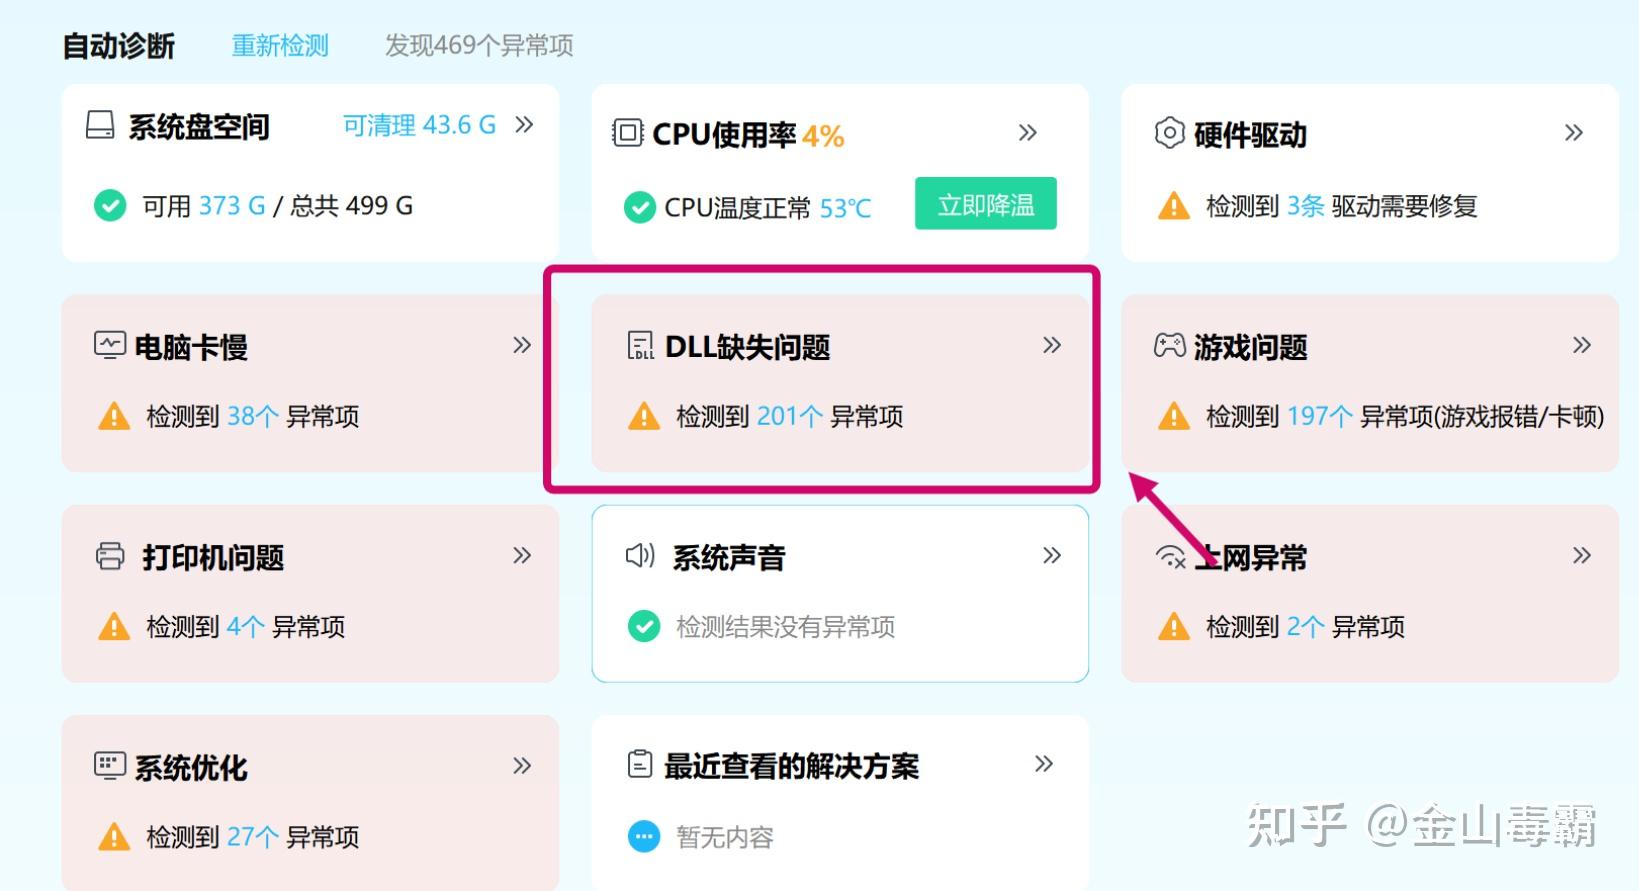Expand the DLL缺失问题 card details
The height and width of the screenshot is (891, 1639).
(1051, 345)
